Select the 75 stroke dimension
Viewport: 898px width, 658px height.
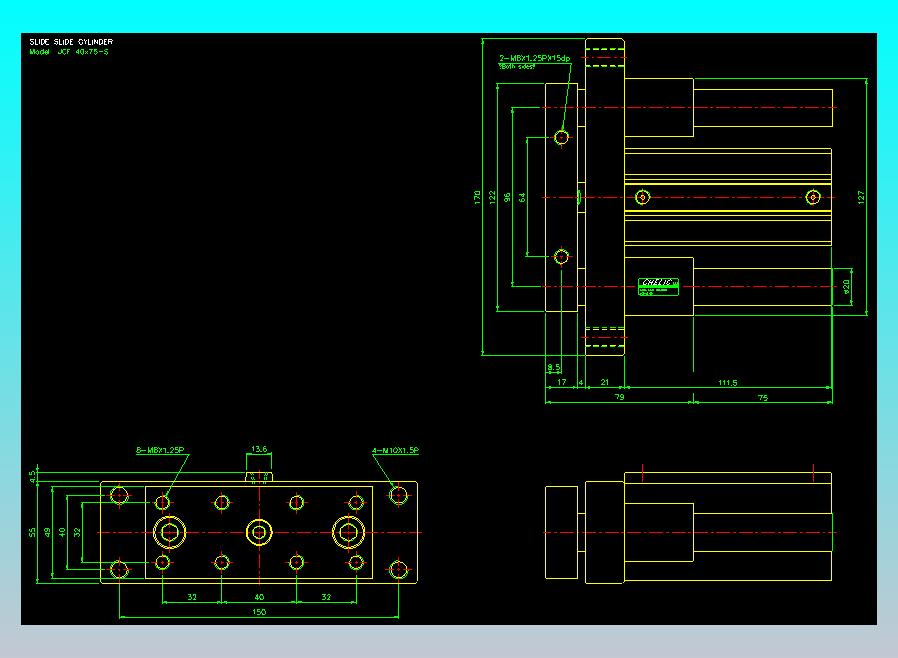click(x=762, y=397)
